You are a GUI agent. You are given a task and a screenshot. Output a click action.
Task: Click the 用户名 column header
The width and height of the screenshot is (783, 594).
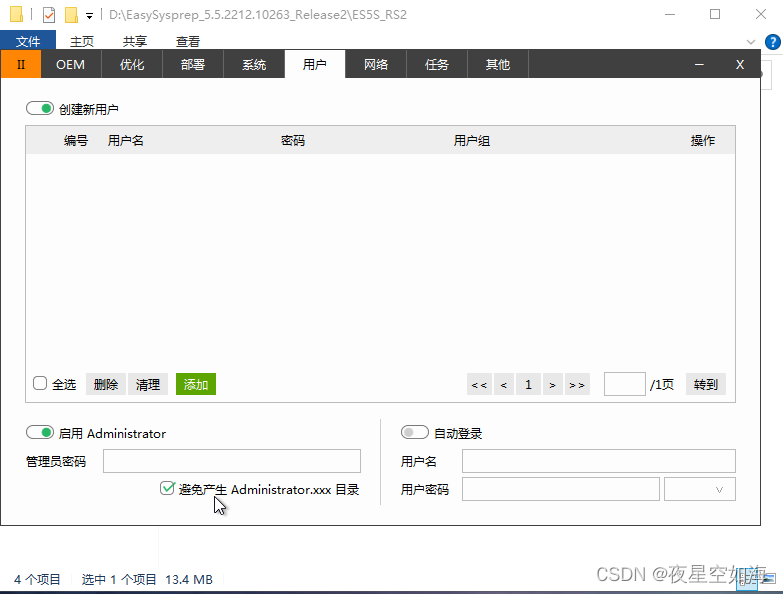click(126, 141)
